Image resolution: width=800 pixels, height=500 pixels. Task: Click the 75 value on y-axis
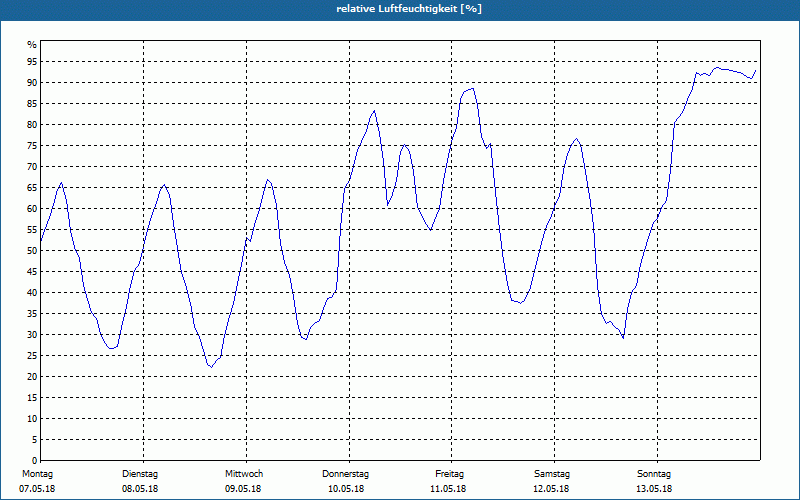tap(32, 146)
